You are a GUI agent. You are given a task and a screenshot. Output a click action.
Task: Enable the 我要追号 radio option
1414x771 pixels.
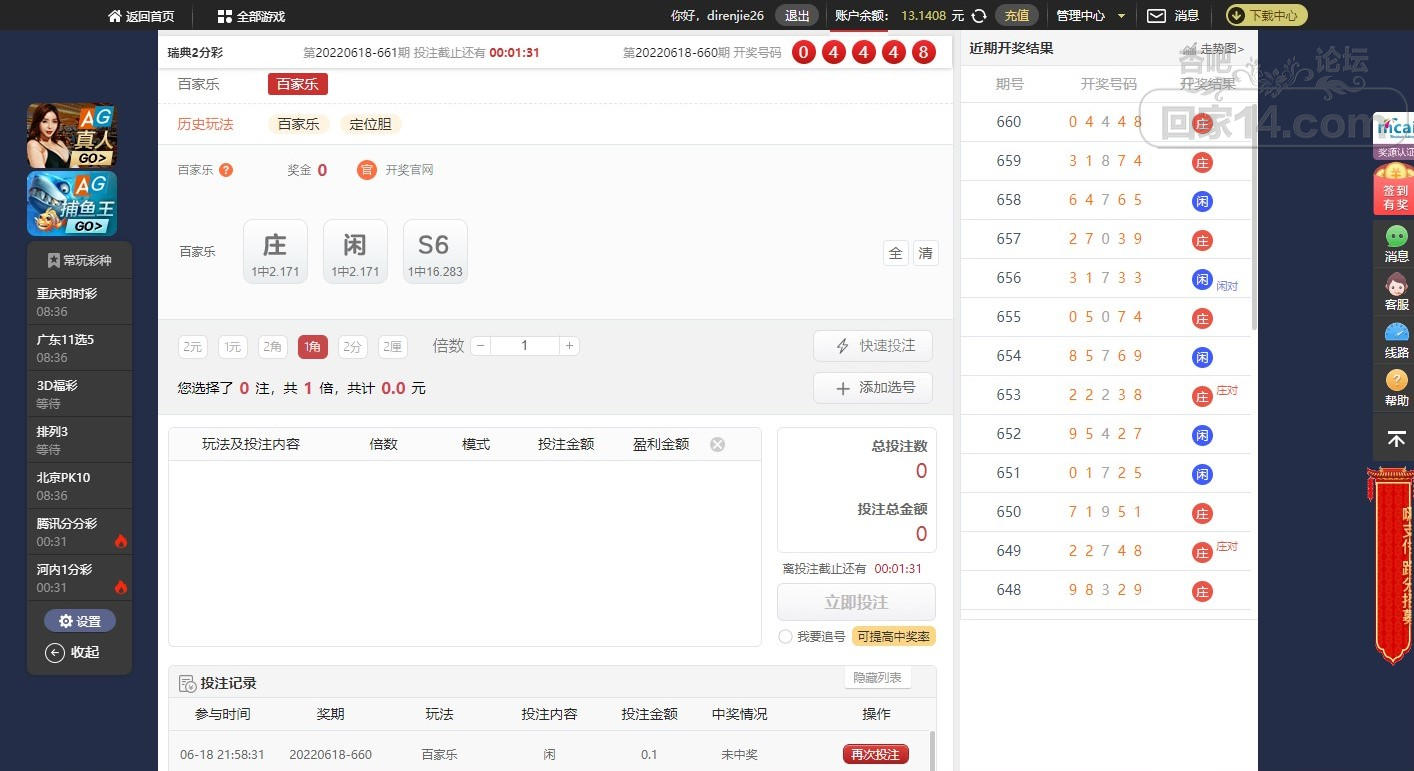click(785, 637)
